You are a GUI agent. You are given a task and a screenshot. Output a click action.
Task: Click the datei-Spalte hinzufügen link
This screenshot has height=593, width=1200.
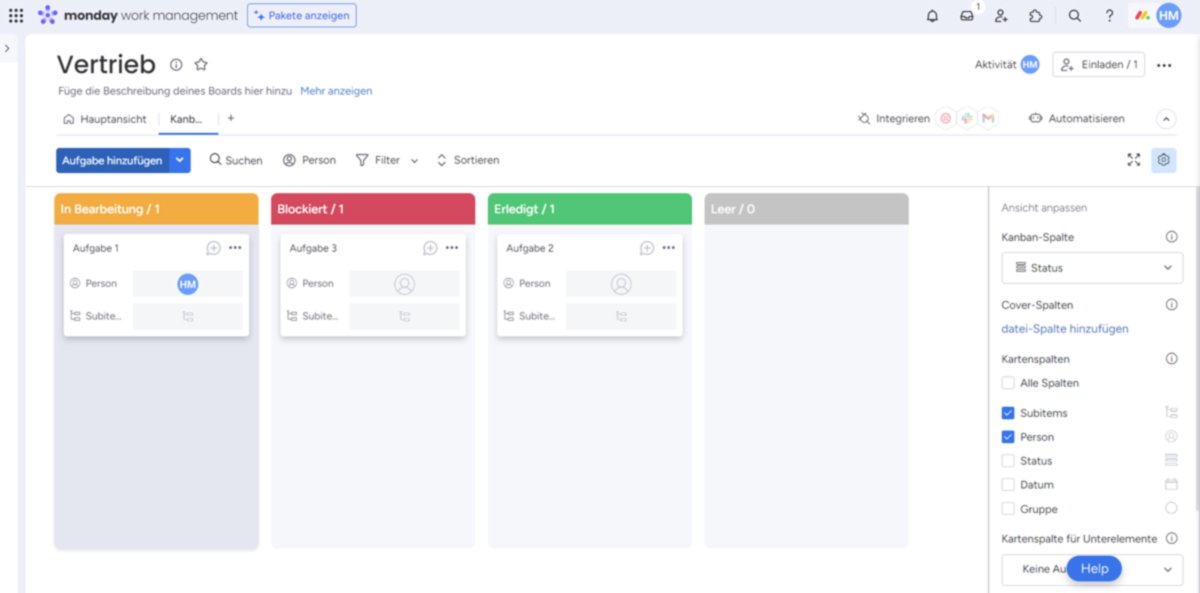[1063, 328]
